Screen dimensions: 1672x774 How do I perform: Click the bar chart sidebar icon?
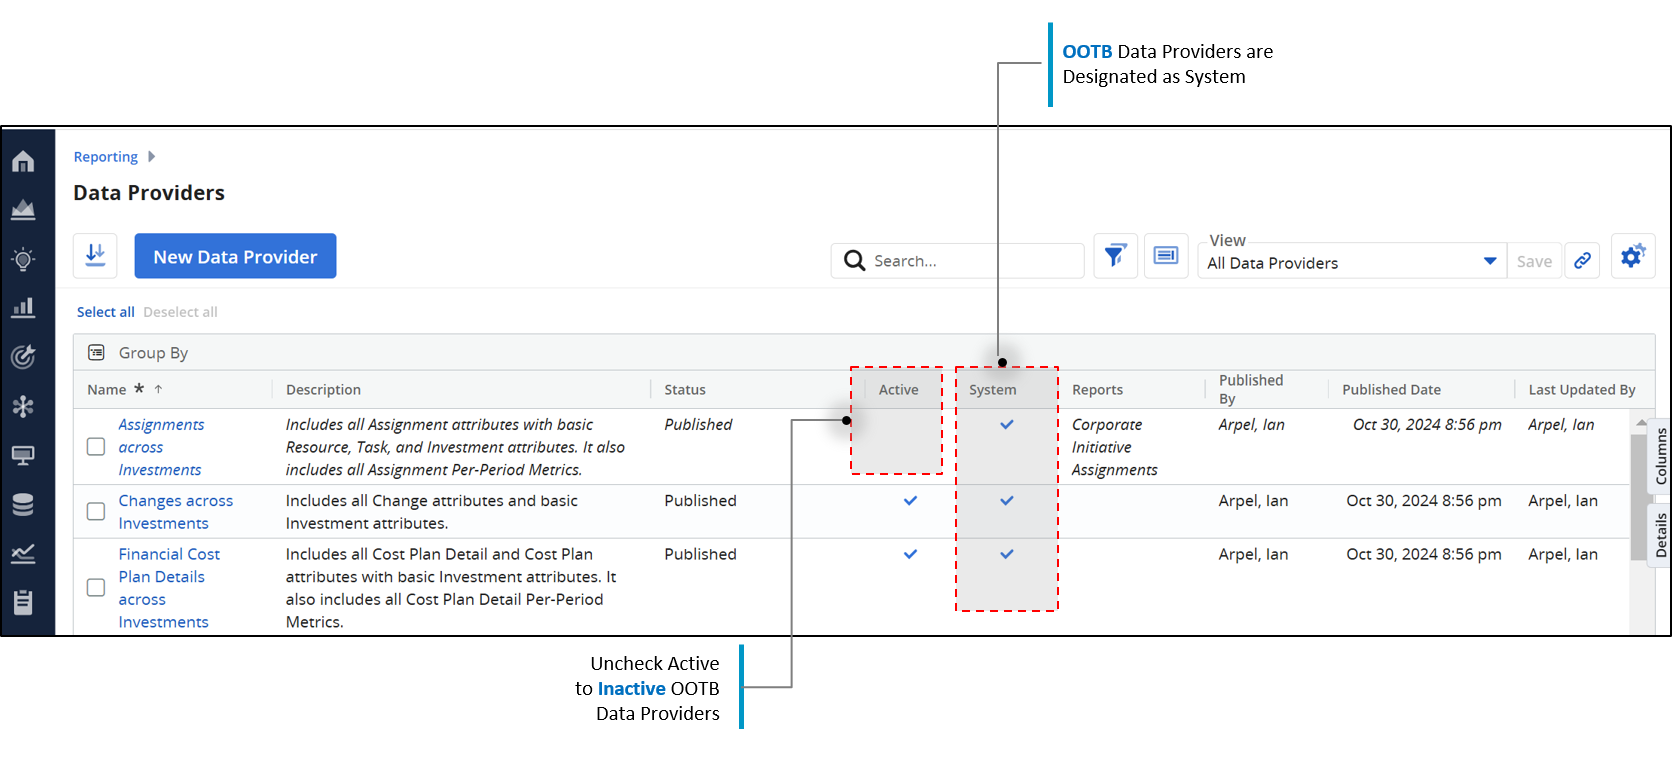23,308
